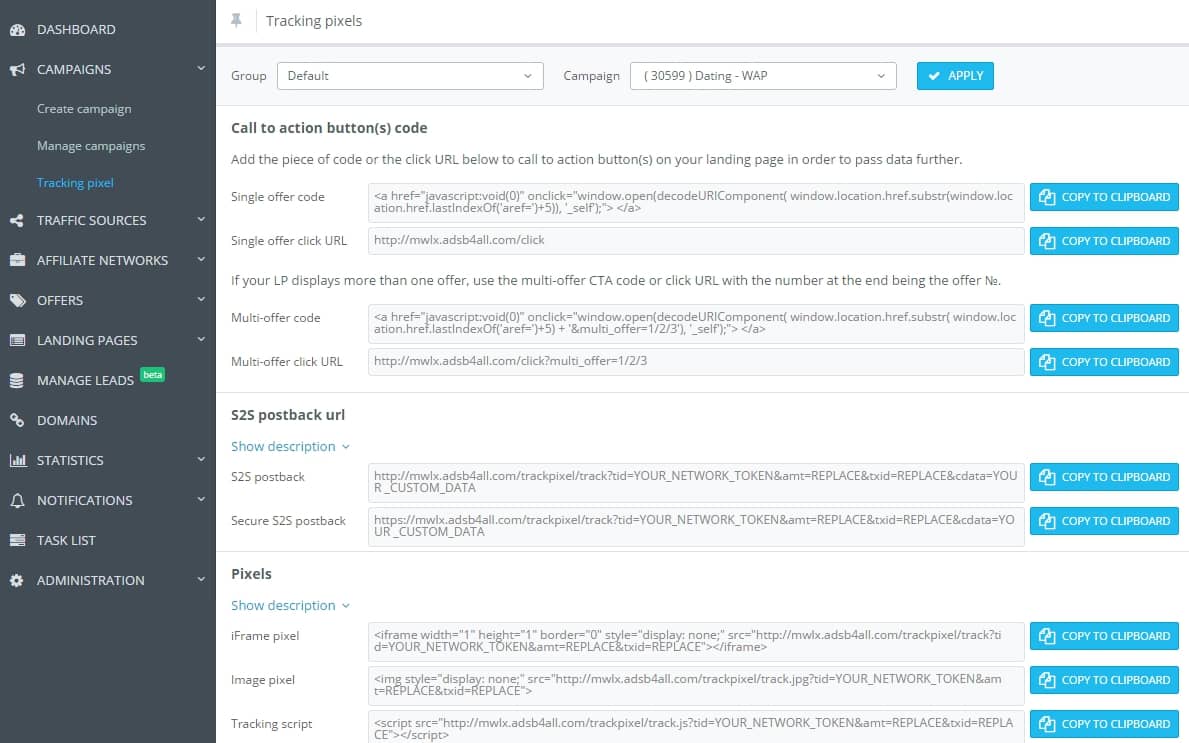Expand the Landing Pages menu chevron

(x=201, y=339)
